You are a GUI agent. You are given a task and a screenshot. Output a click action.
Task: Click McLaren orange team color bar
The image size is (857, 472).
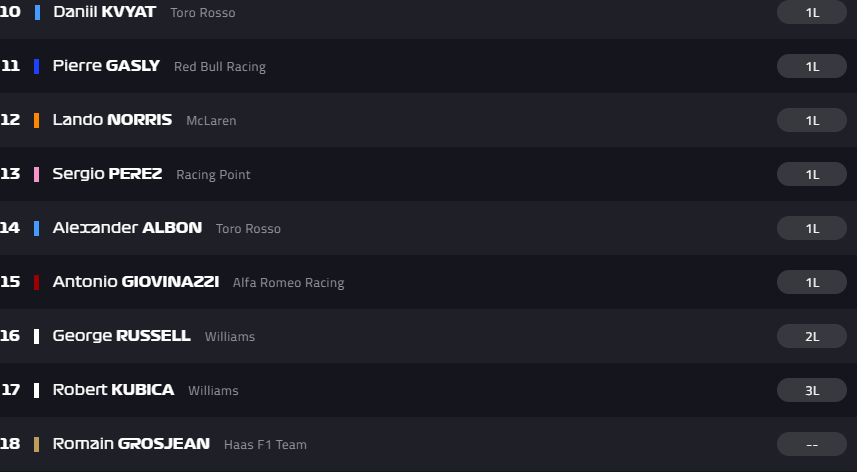tap(37, 120)
